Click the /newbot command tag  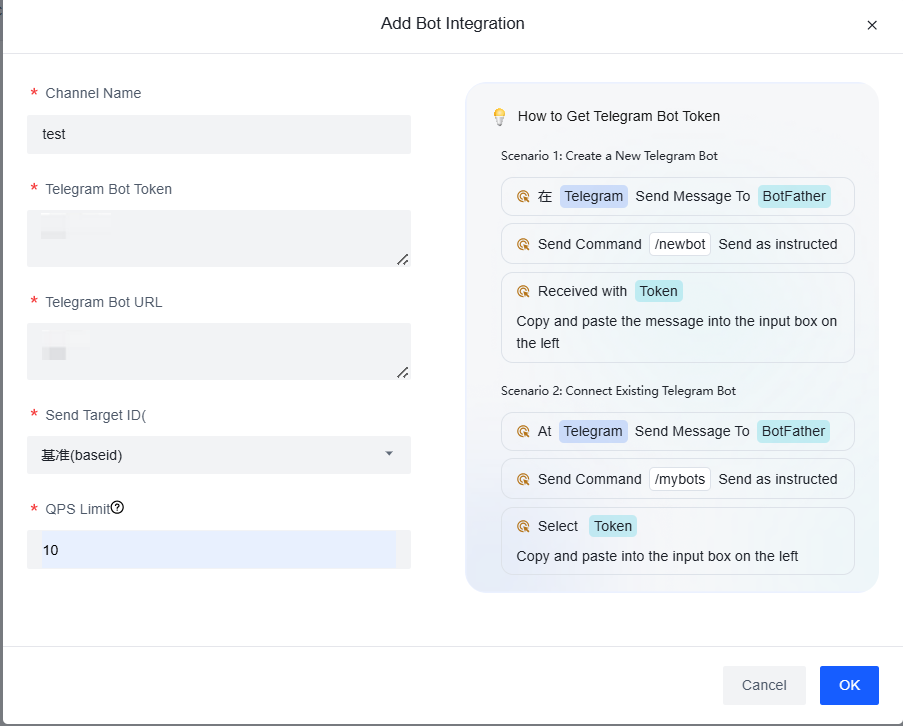click(680, 244)
